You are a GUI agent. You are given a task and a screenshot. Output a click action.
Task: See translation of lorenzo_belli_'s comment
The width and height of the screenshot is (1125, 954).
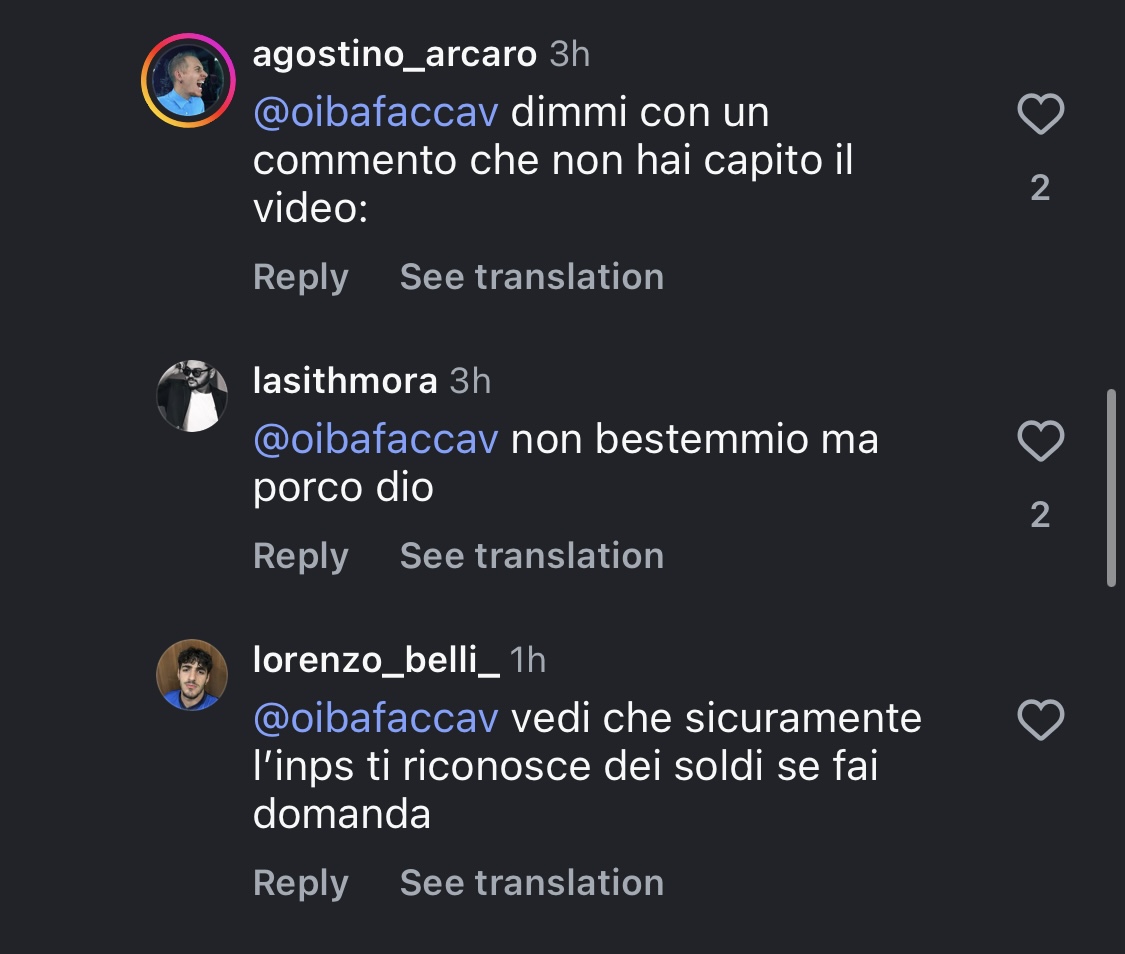click(x=531, y=883)
